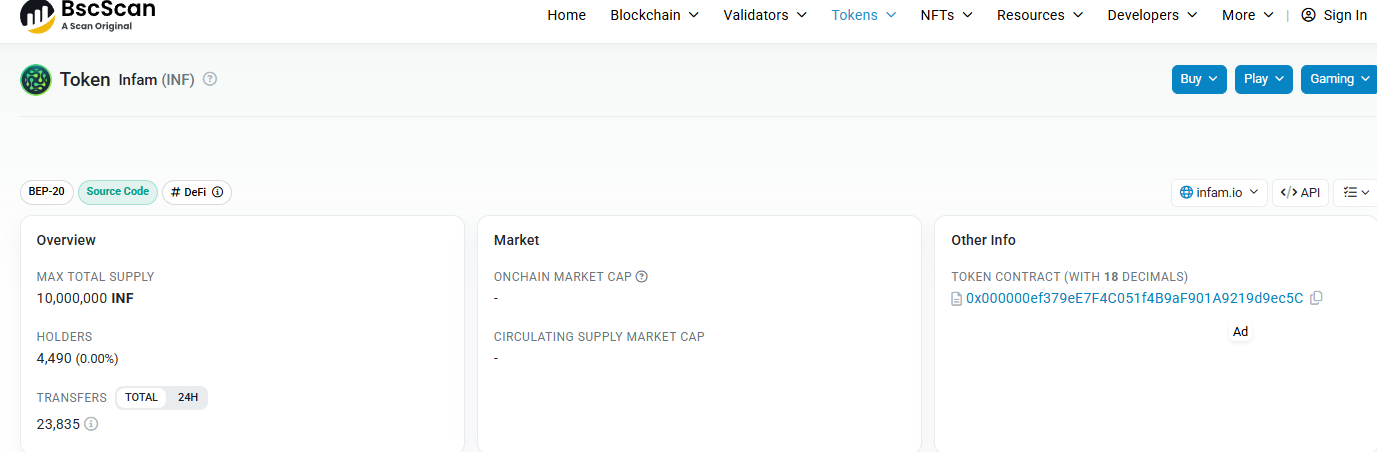Click the Sign In link
This screenshot has width=1377, height=452.
[1334, 15]
